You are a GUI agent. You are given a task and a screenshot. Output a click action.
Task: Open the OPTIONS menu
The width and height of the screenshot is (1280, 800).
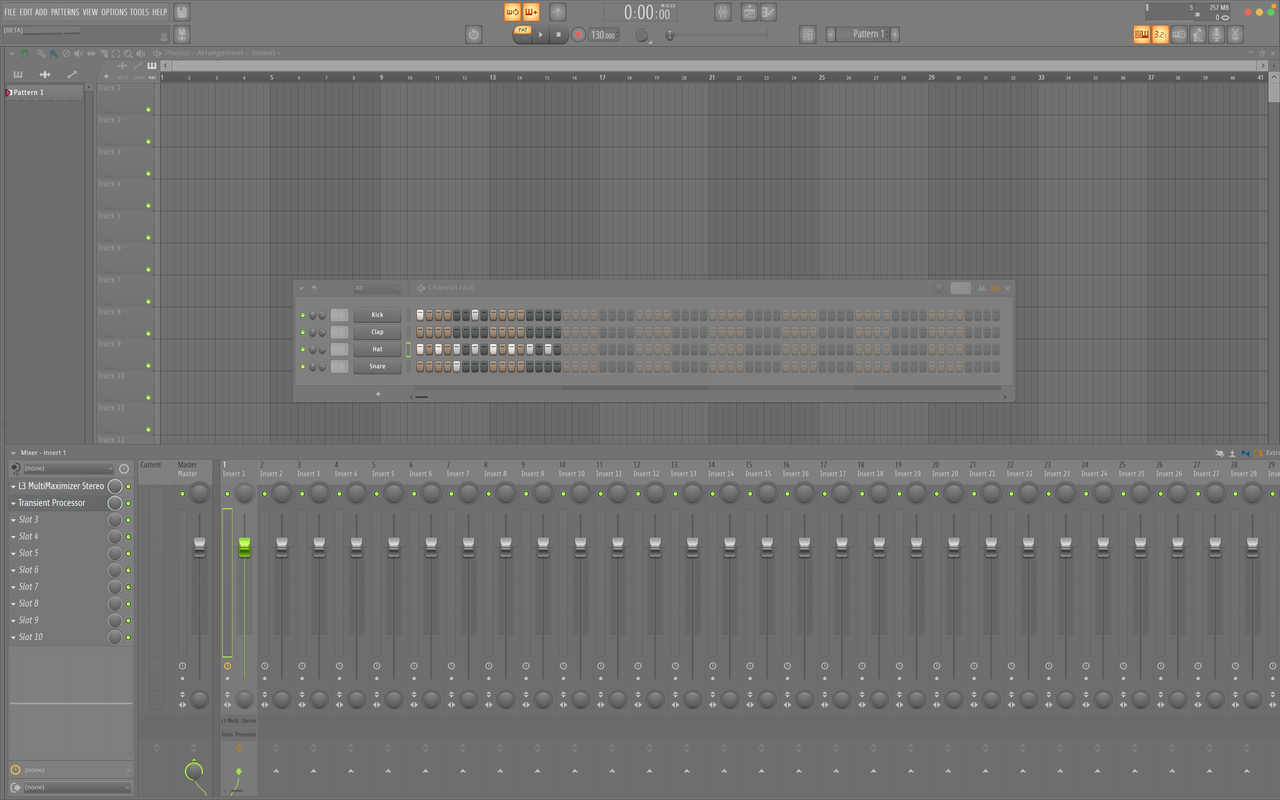[114, 12]
